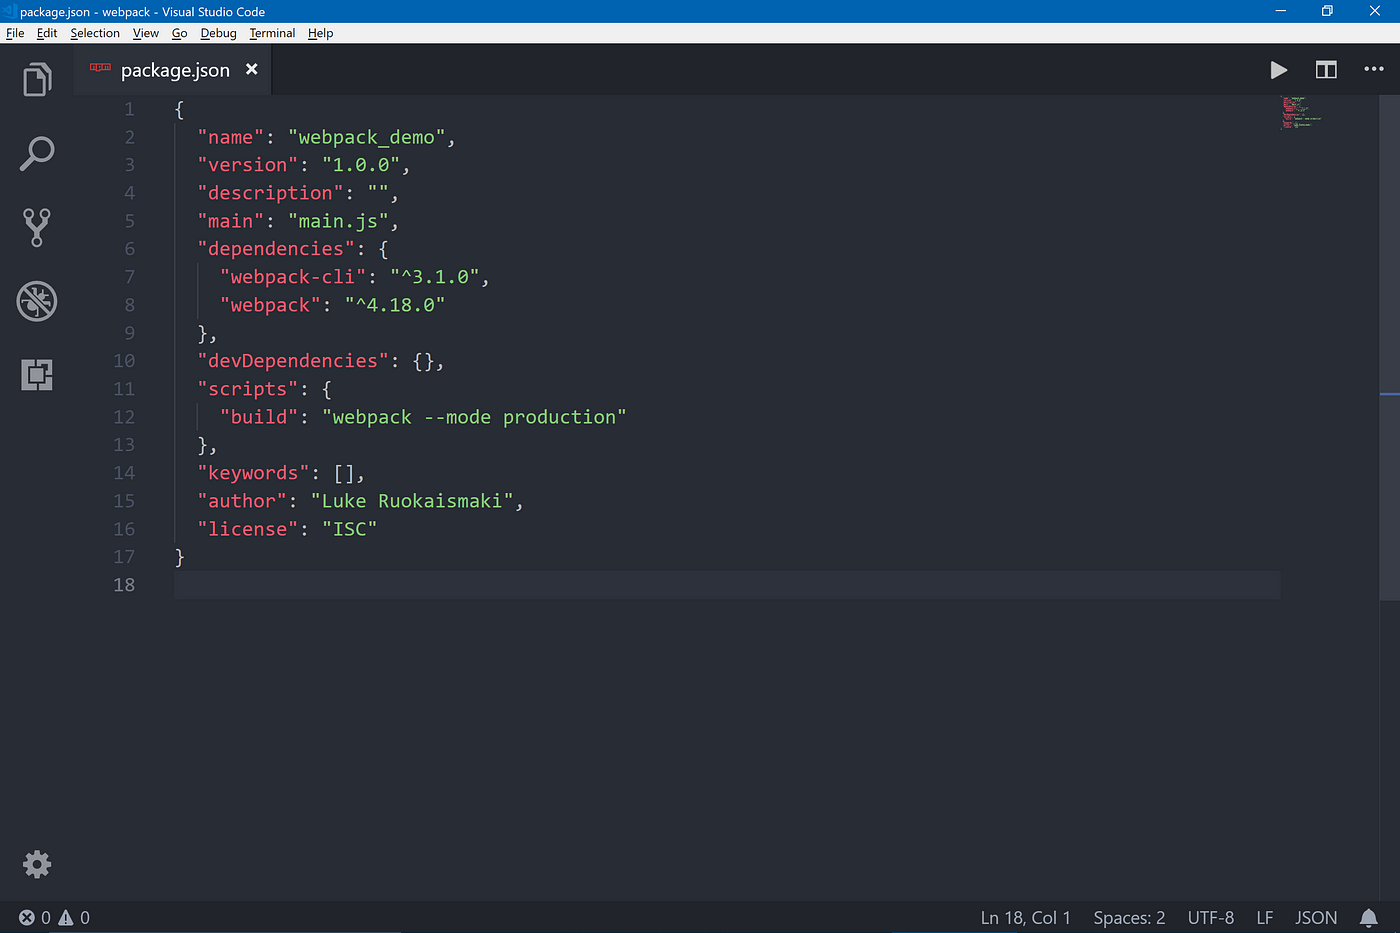Screen dimensions: 1400x933
Task: Click Spaces: 2 indentation setting
Action: 1129,918
